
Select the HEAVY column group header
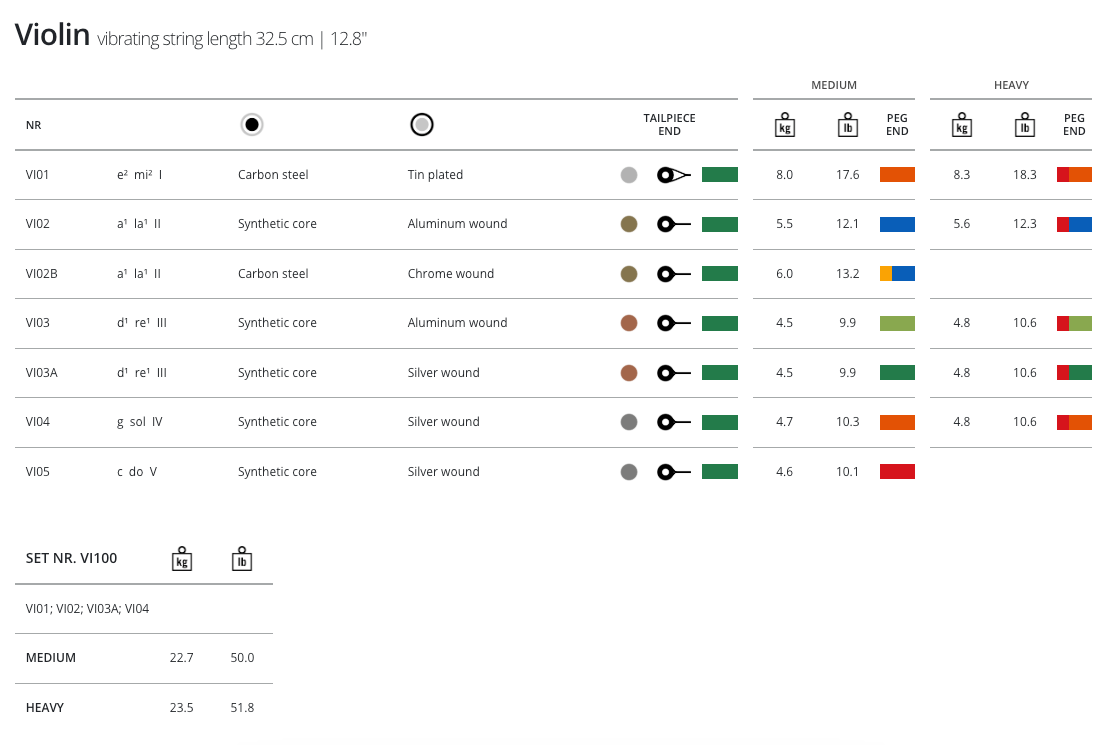tap(1011, 86)
